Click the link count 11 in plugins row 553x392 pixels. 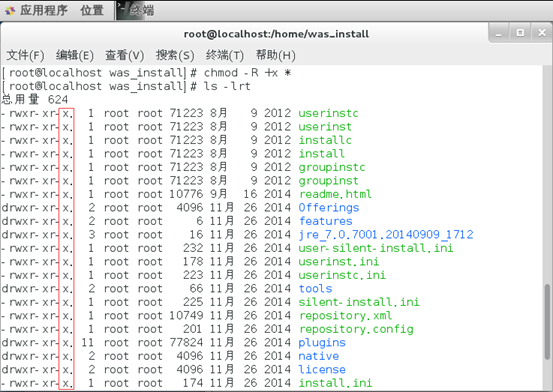[x=87, y=343]
